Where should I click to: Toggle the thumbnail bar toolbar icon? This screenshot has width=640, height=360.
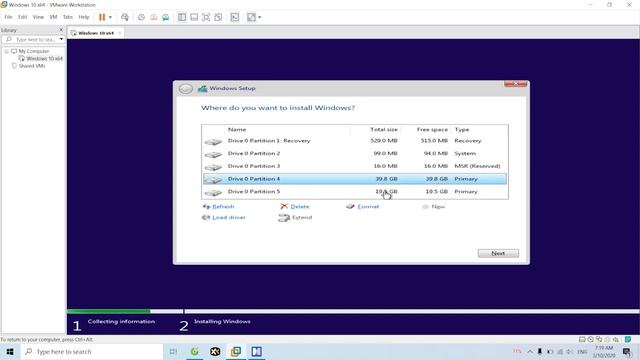point(194,17)
